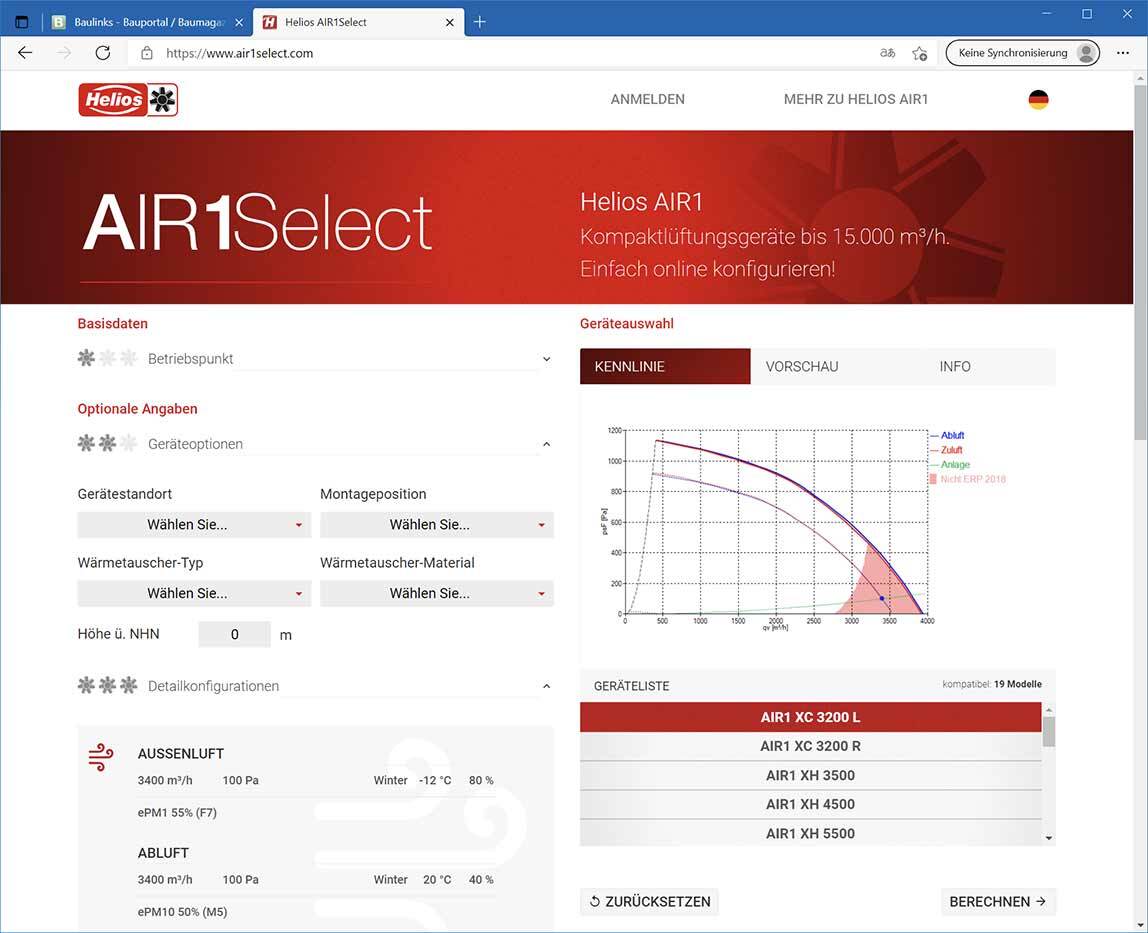
Task: Open the VORSCHAU tab
Action: click(x=802, y=366)
